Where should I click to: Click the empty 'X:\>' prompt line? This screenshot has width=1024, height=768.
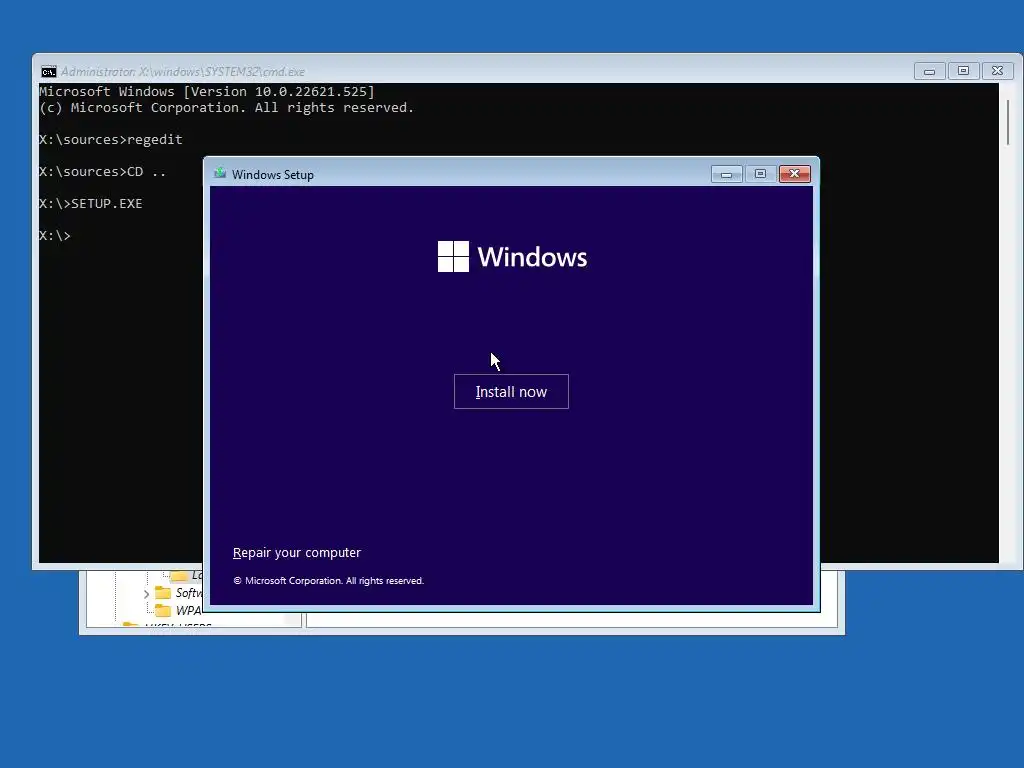point(55,235)
